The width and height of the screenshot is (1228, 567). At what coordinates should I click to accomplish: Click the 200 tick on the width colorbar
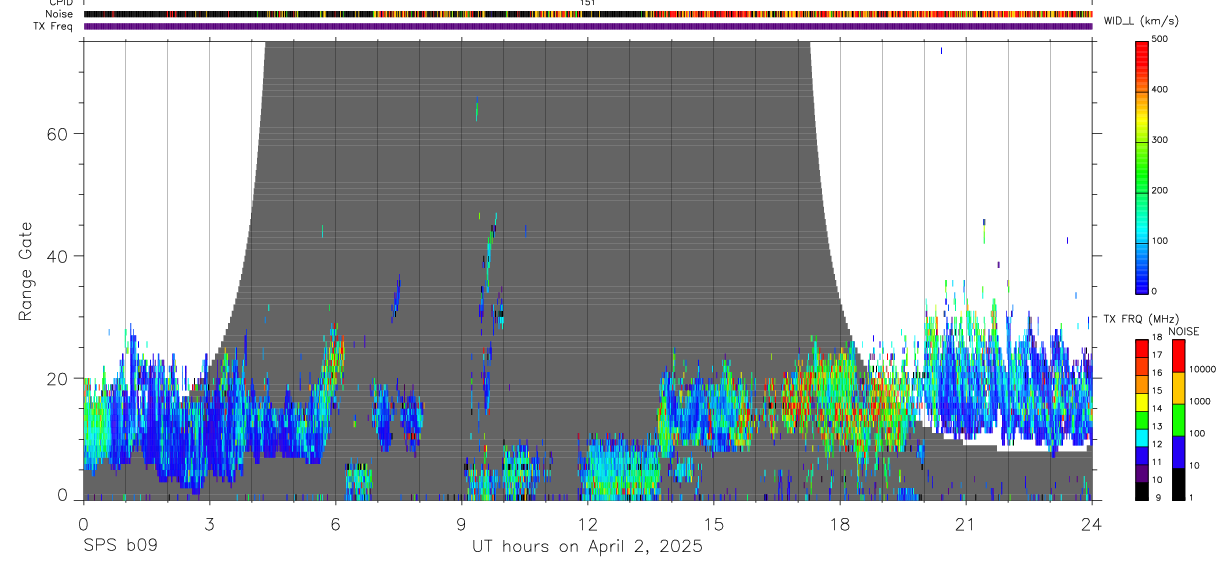[1162, 191]
